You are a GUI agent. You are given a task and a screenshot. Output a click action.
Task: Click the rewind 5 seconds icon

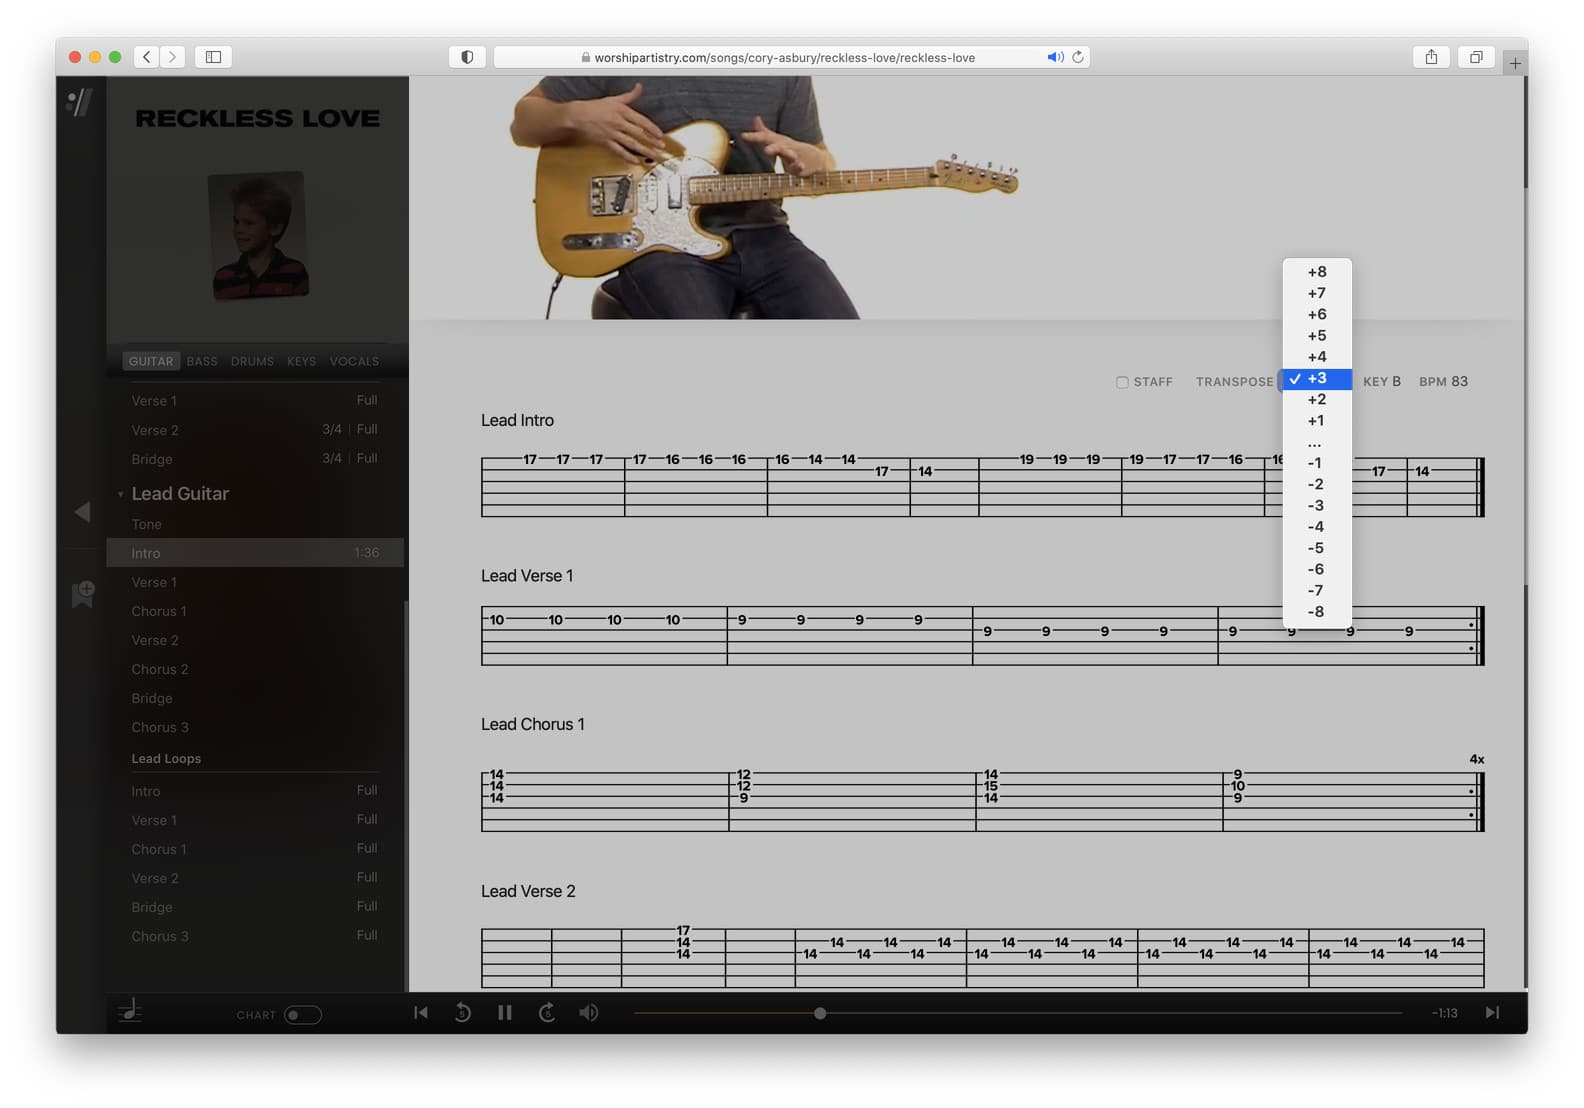[462, 1013]
